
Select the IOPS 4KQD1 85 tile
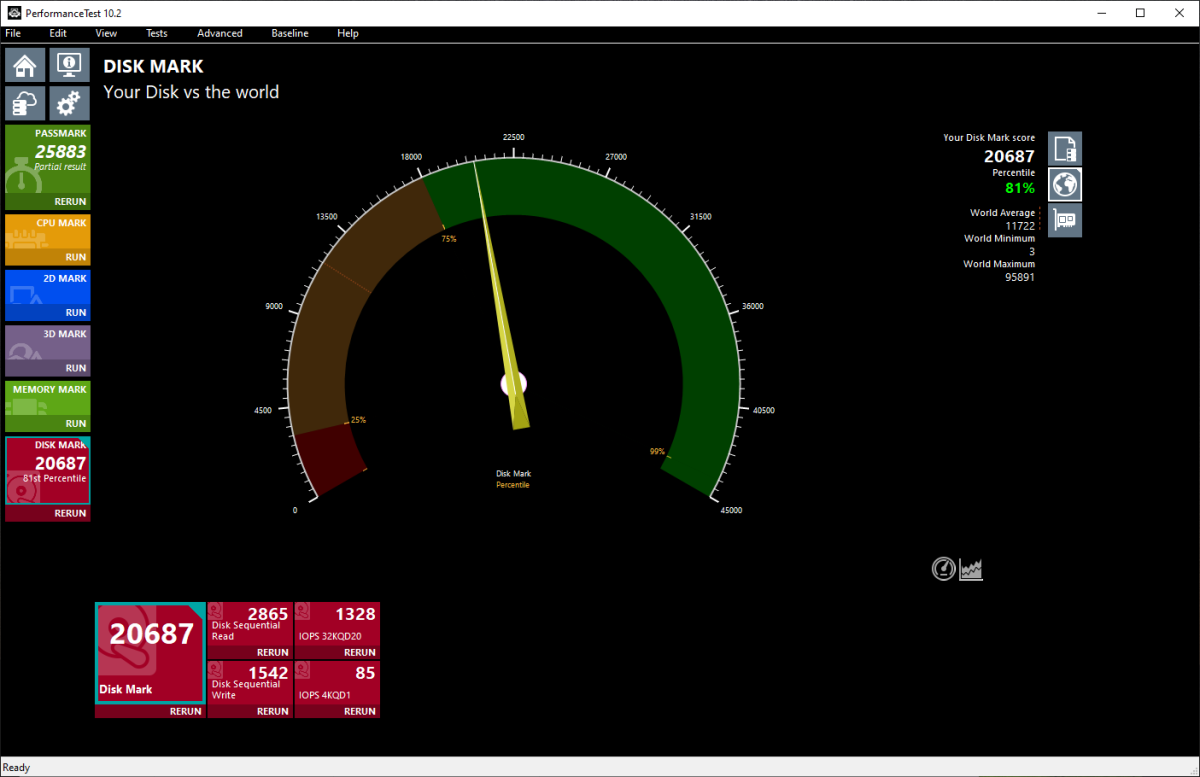(337, 682)
